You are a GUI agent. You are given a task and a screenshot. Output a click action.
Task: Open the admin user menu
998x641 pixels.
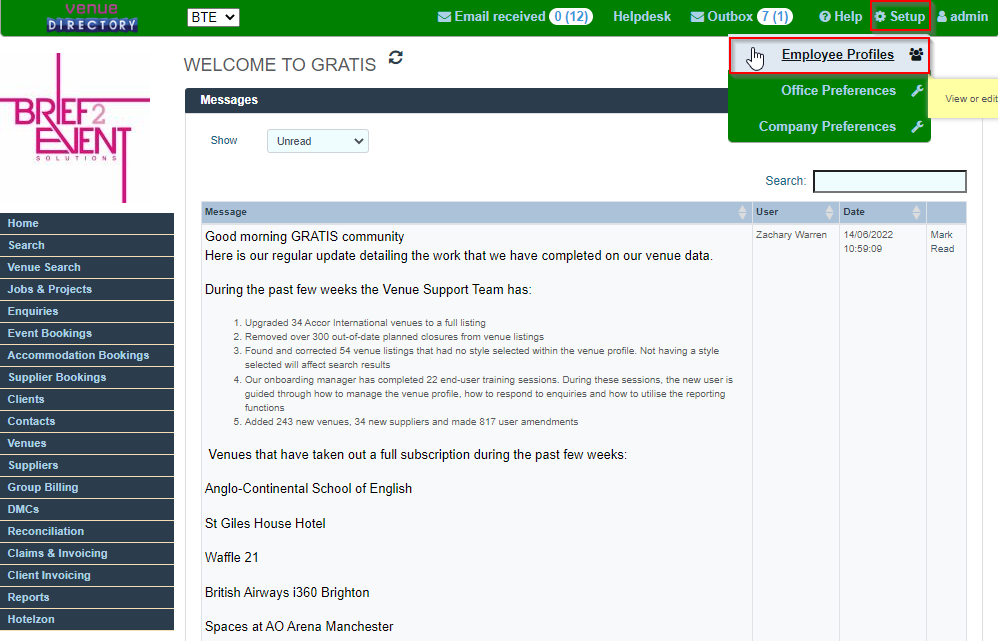click(962, 17)
